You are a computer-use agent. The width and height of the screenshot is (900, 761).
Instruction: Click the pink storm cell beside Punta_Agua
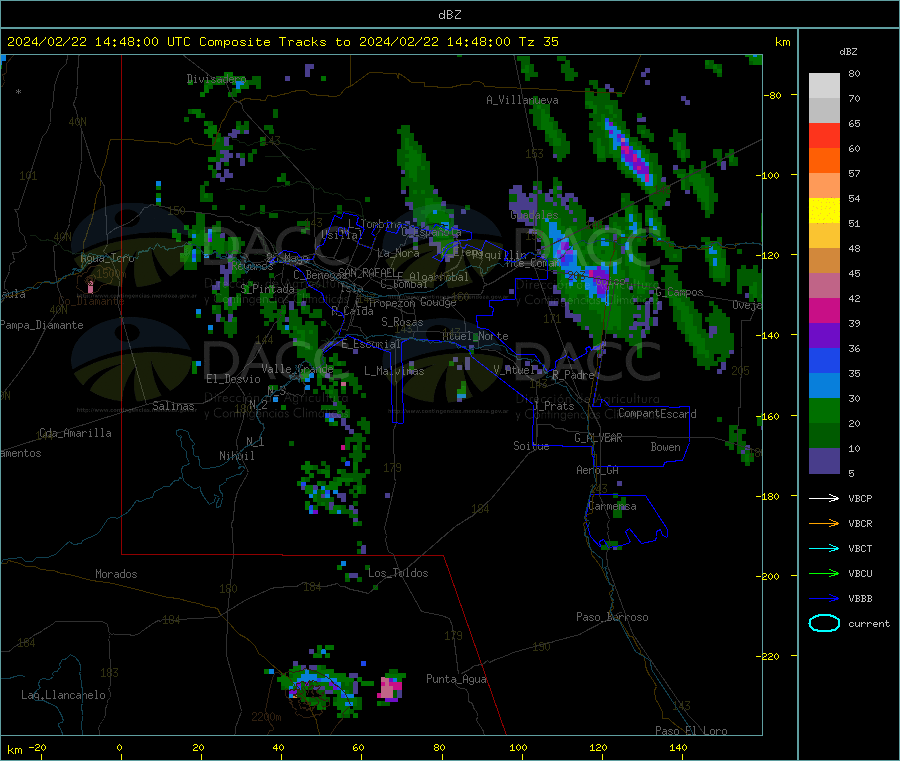(391, 688)
